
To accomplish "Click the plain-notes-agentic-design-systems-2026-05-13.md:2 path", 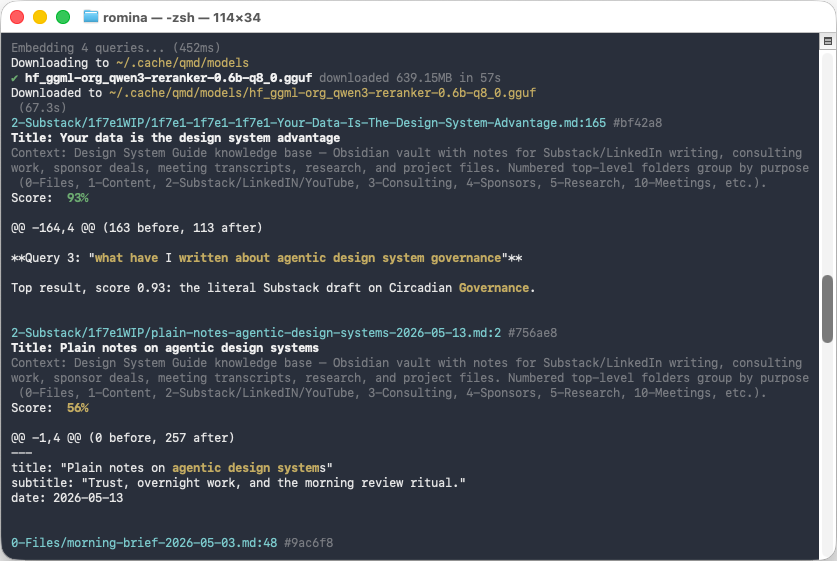I will [256, 333].
